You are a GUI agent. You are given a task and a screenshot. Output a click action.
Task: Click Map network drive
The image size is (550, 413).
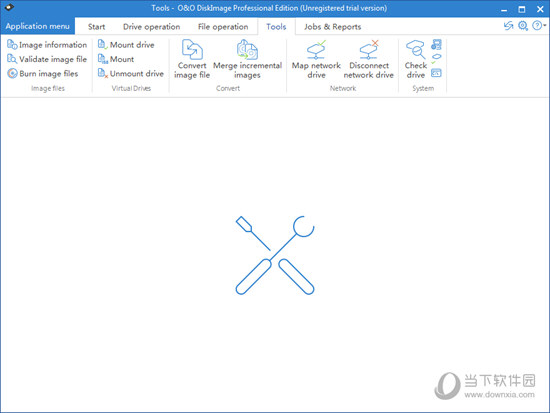(316, 59)
